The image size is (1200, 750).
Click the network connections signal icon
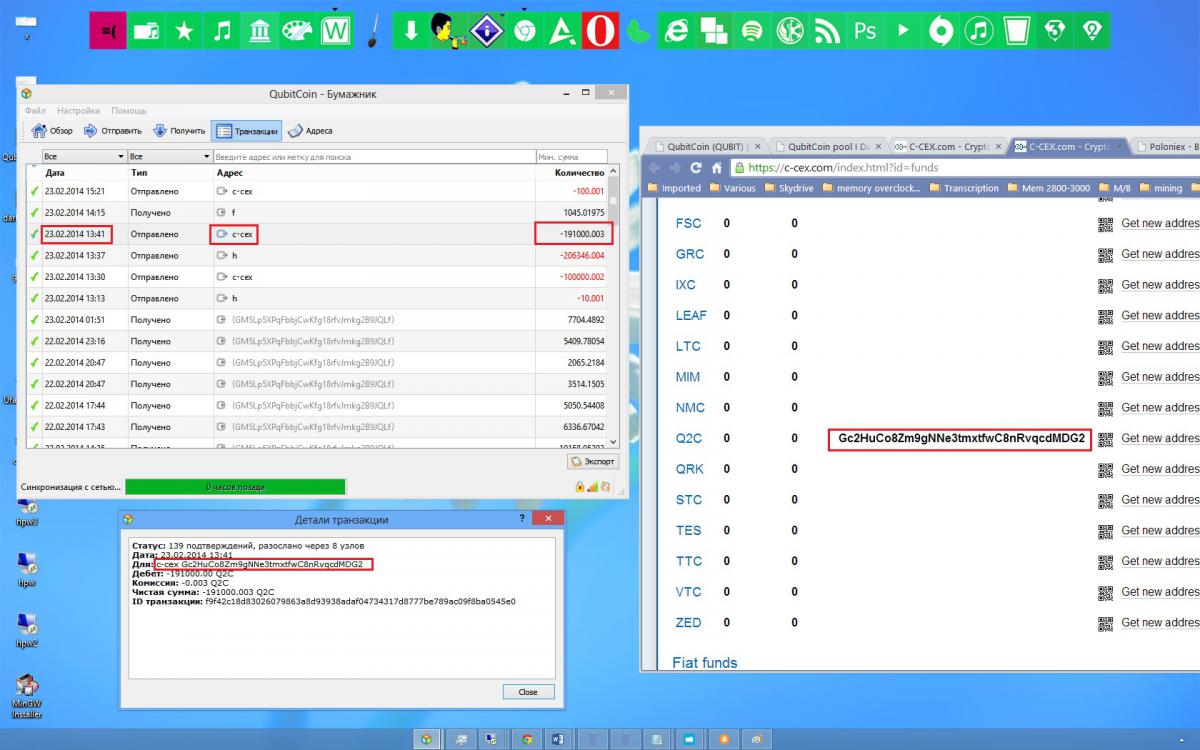[x=592, y=487]
